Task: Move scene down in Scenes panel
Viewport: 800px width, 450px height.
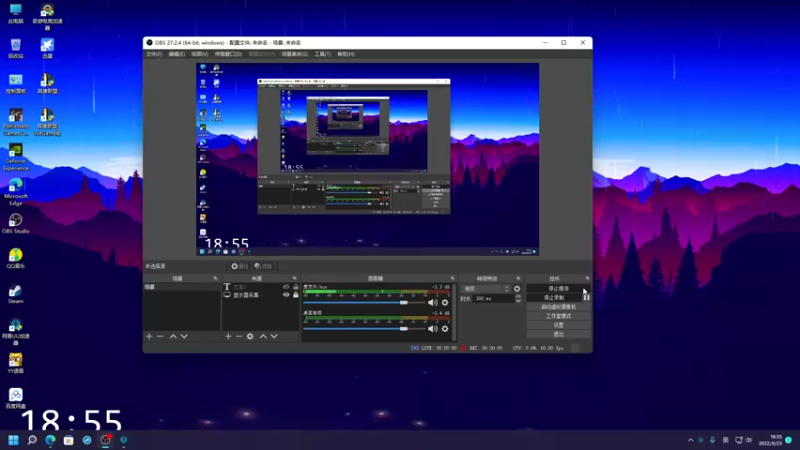Action: point(184,336)
